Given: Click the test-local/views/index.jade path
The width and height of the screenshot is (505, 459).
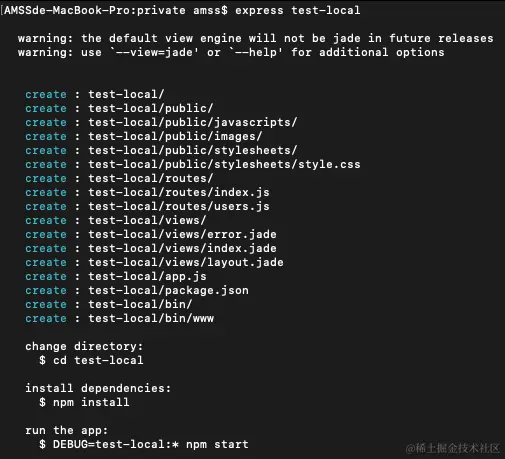Looking at the screenshot, I should (x=182, y=248).
